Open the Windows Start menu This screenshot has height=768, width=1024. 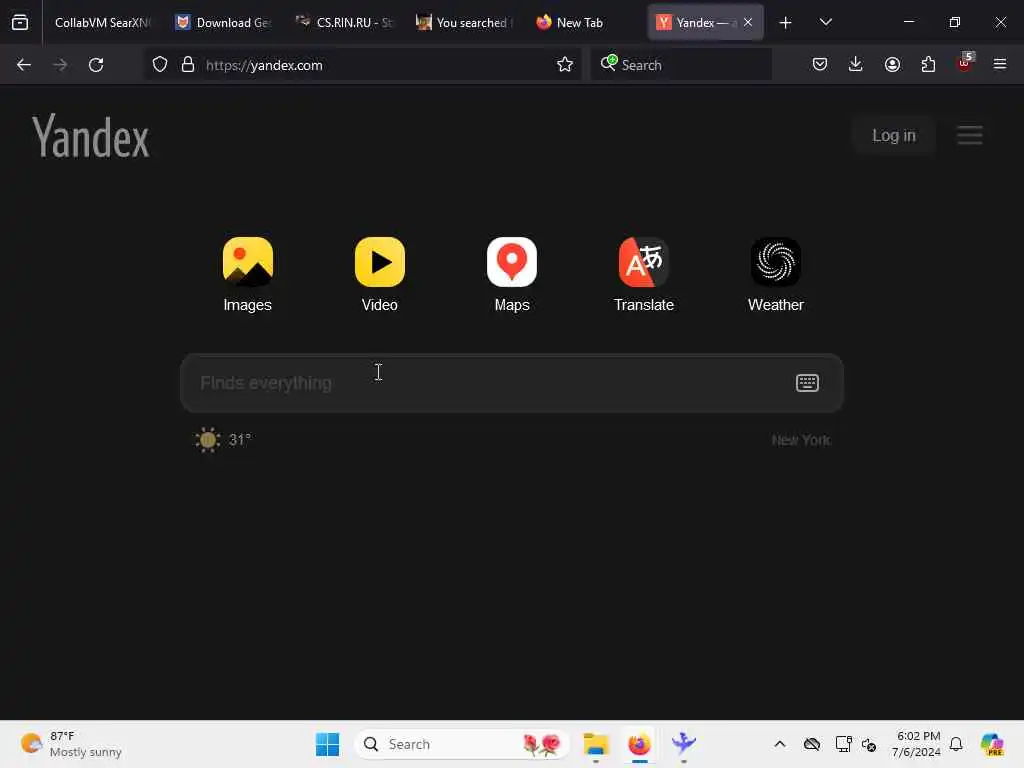(327, 744)
